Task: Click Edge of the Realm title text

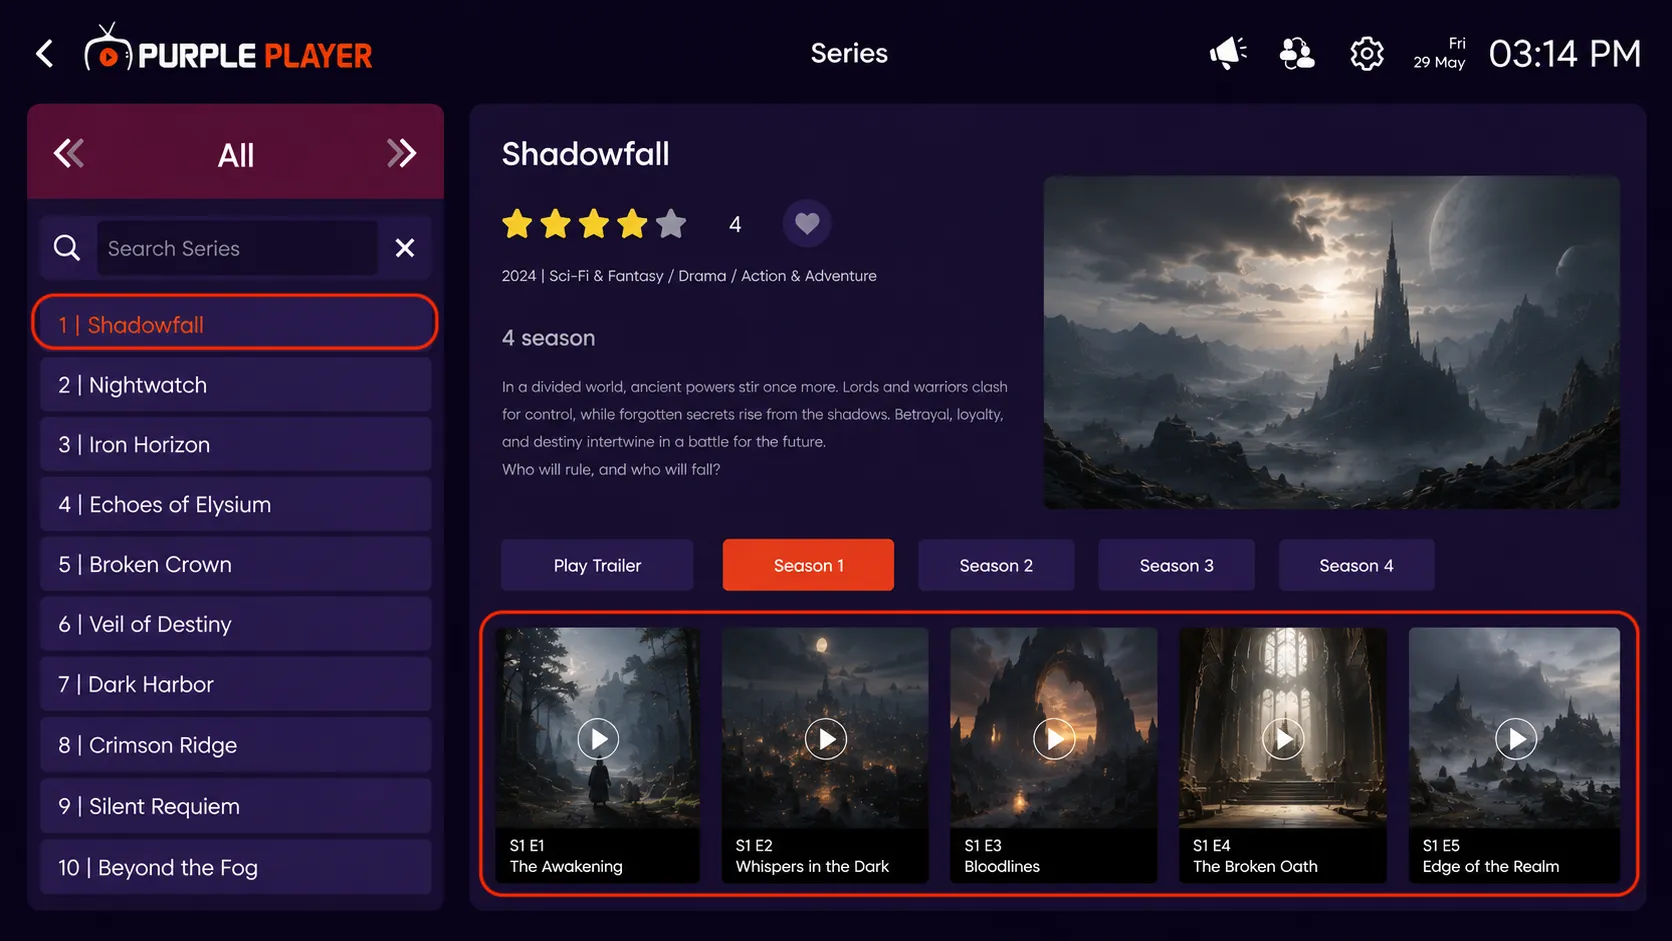Action: (x=1491, y=866)
